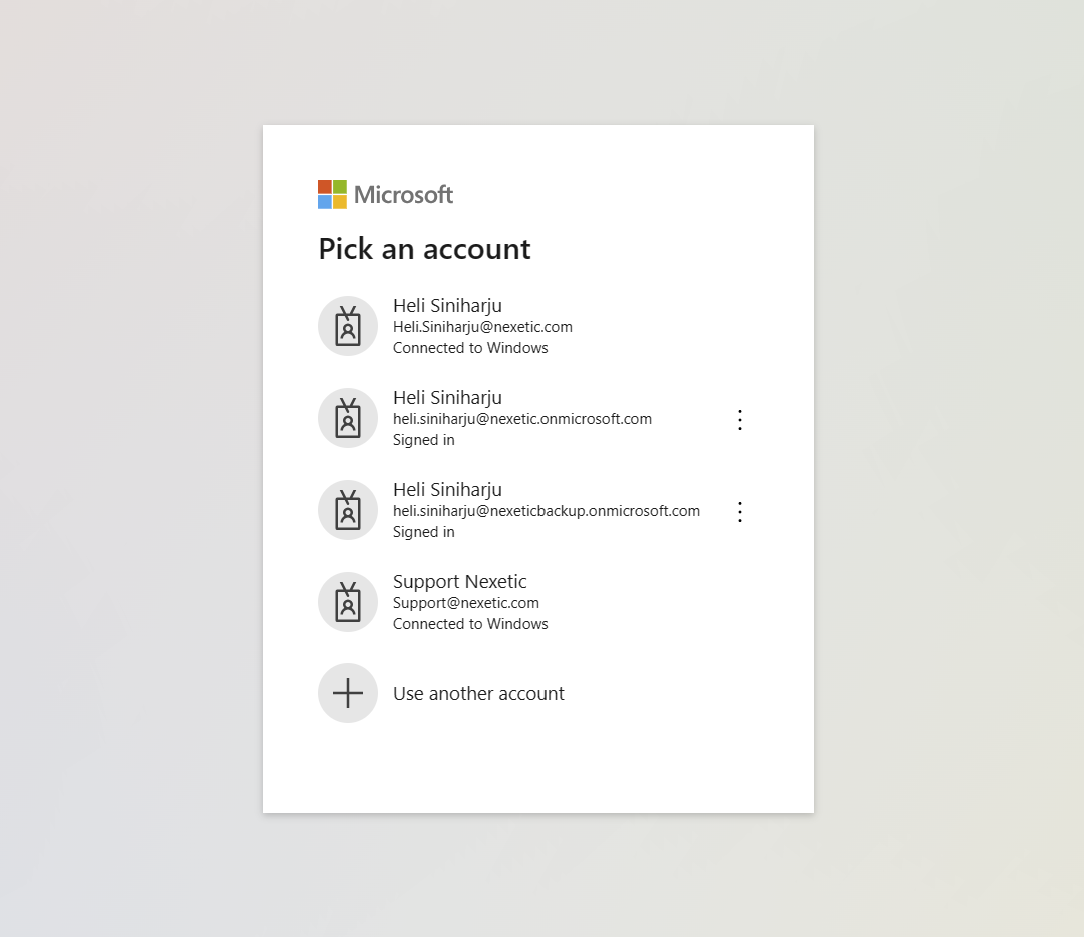Select email Support@nexetic.com
This screenshot has height=937, width=1085.
coord(466,603)
